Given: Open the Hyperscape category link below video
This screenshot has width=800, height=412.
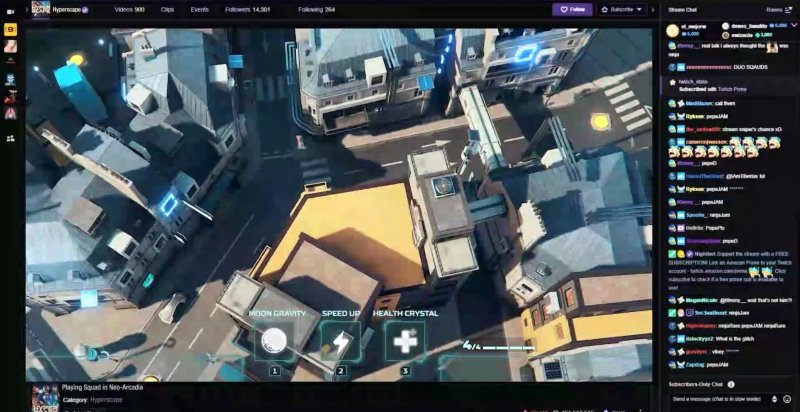Looking at the screenshot, I should (107, 400).
